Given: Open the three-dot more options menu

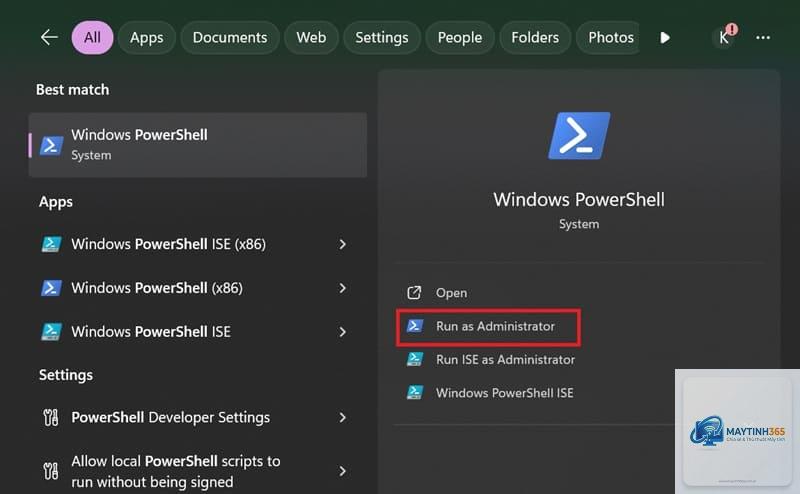Looking at the screenshot, I should click(x=763, y=37).
